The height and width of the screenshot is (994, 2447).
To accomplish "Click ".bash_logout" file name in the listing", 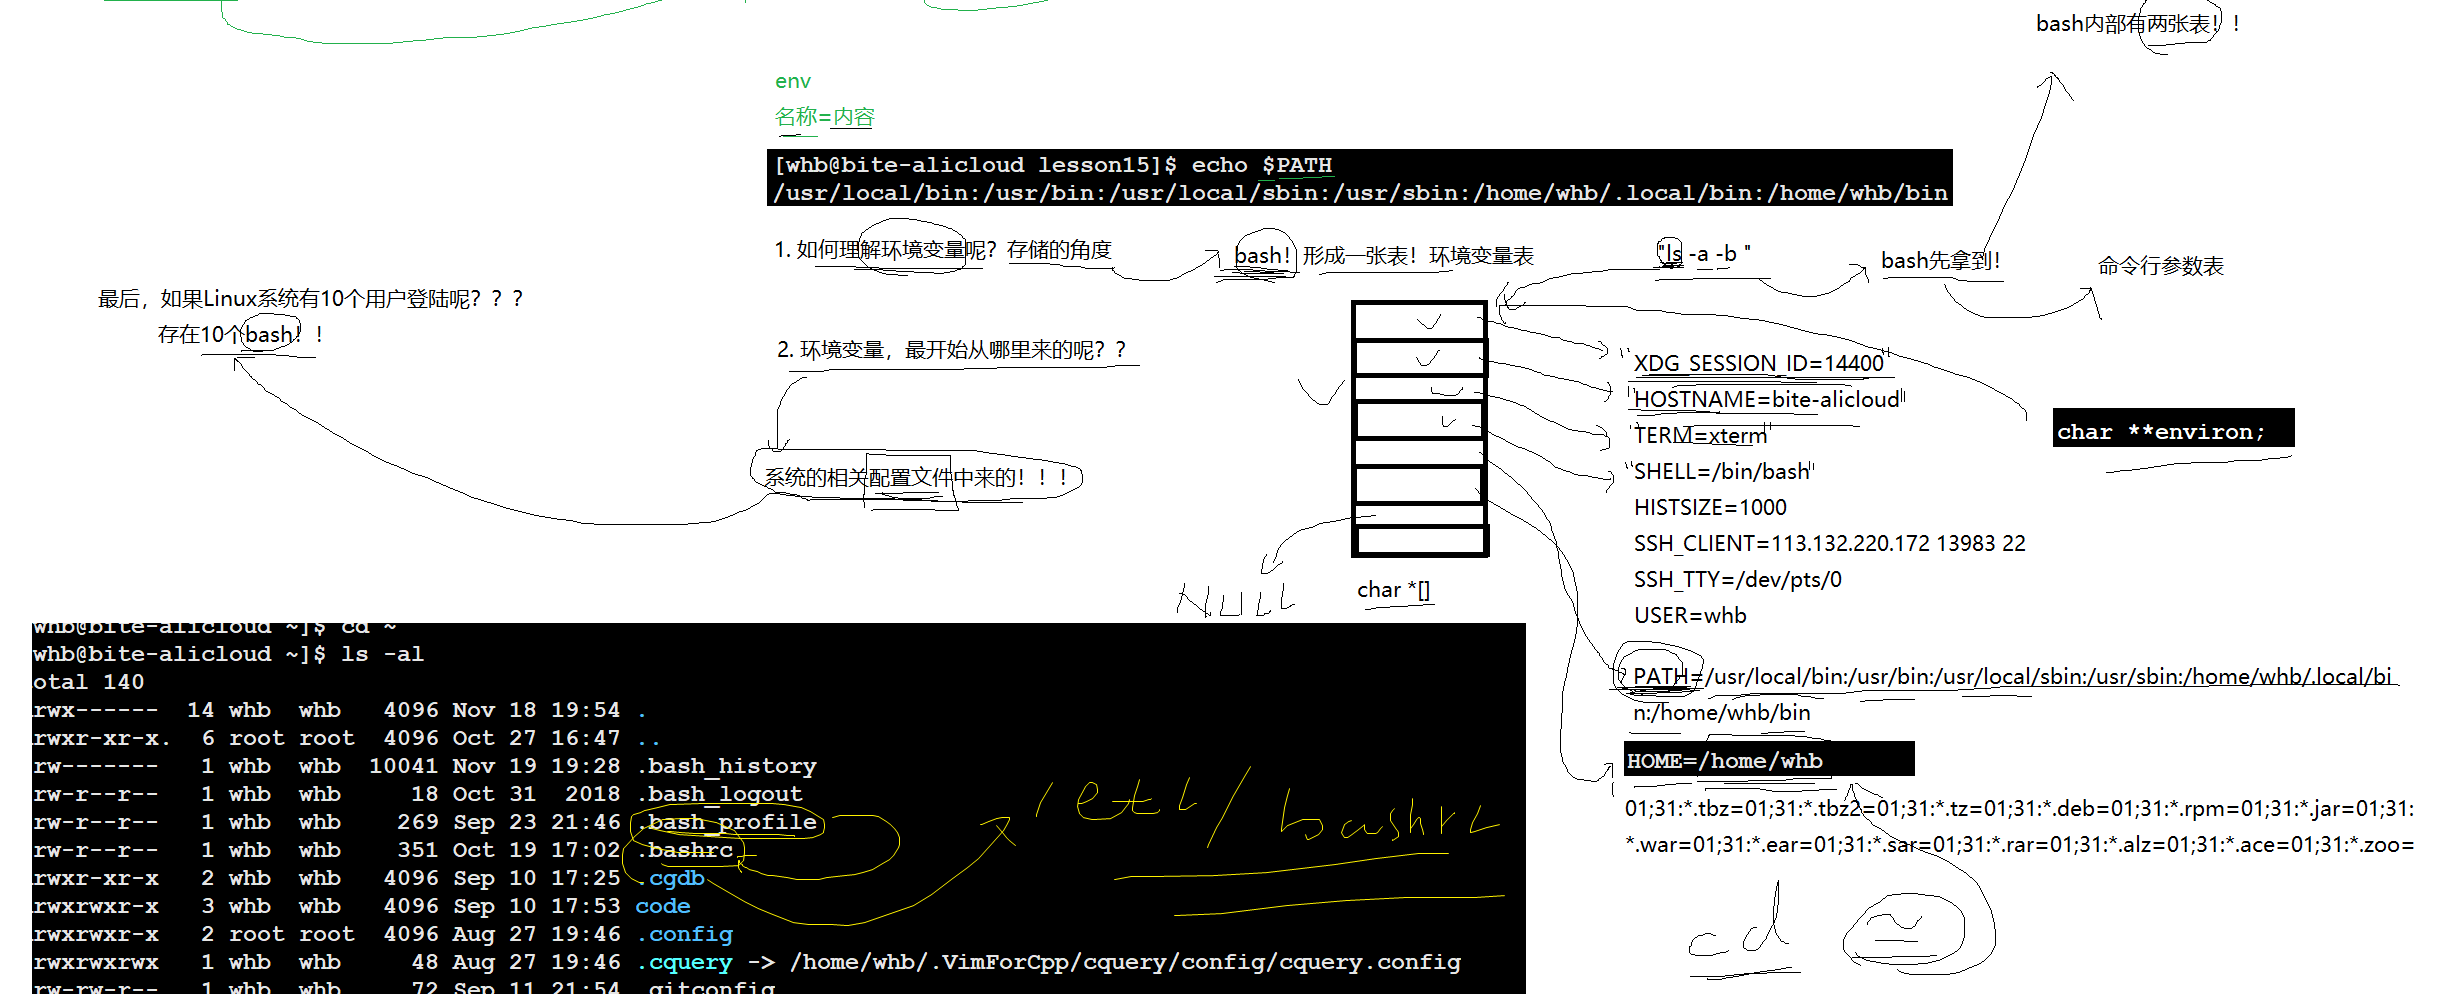I will pyautogui.click(x=720, y=794).
